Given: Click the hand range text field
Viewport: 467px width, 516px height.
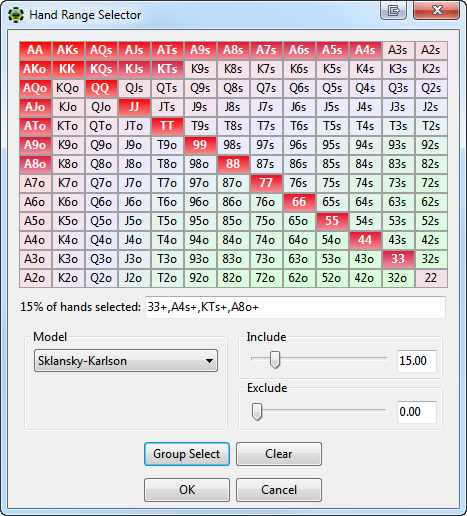Looking at the screenshot, I should point(295,307).
